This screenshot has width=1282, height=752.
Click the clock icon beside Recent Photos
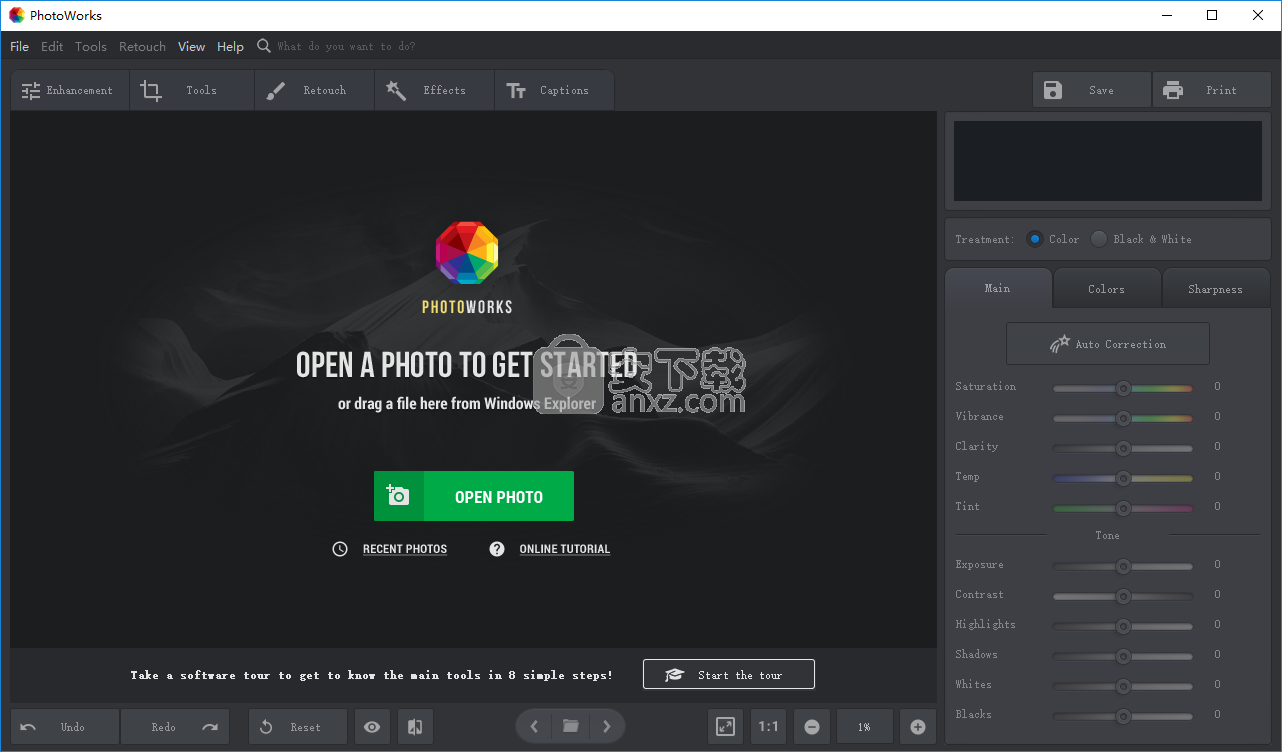pyautogui.click(x=340, y=549)
